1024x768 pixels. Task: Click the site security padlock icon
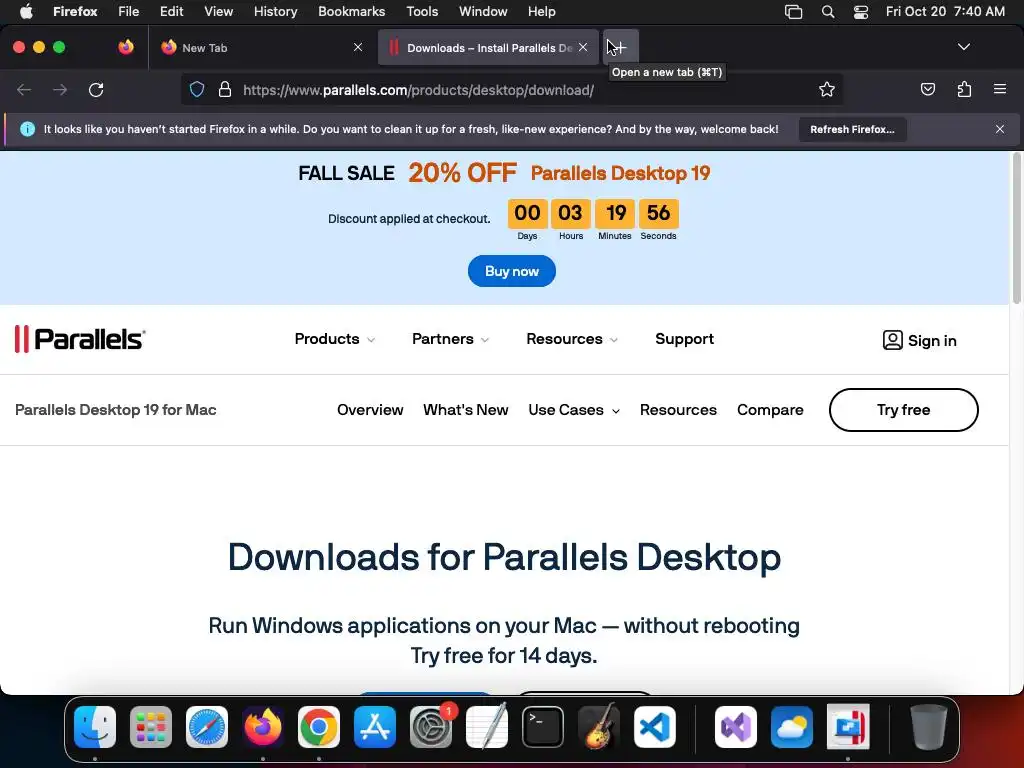225,89
